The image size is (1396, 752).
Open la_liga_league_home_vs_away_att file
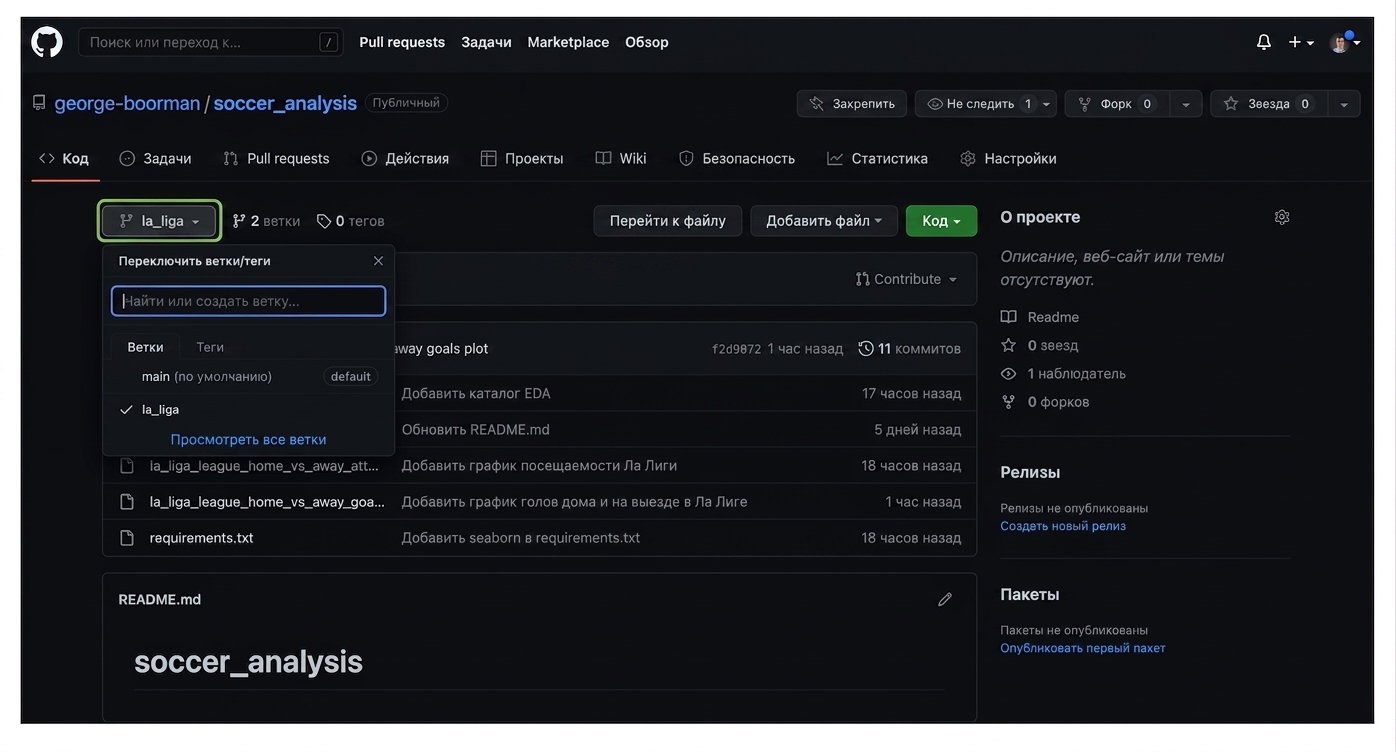265,466
